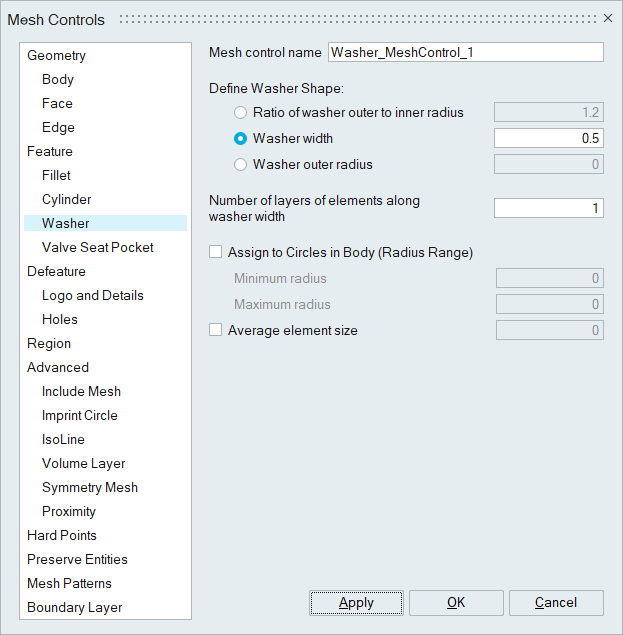Choose Valve Seat Pocket control
Screen dimensions: 623x635
pos(98,248)
